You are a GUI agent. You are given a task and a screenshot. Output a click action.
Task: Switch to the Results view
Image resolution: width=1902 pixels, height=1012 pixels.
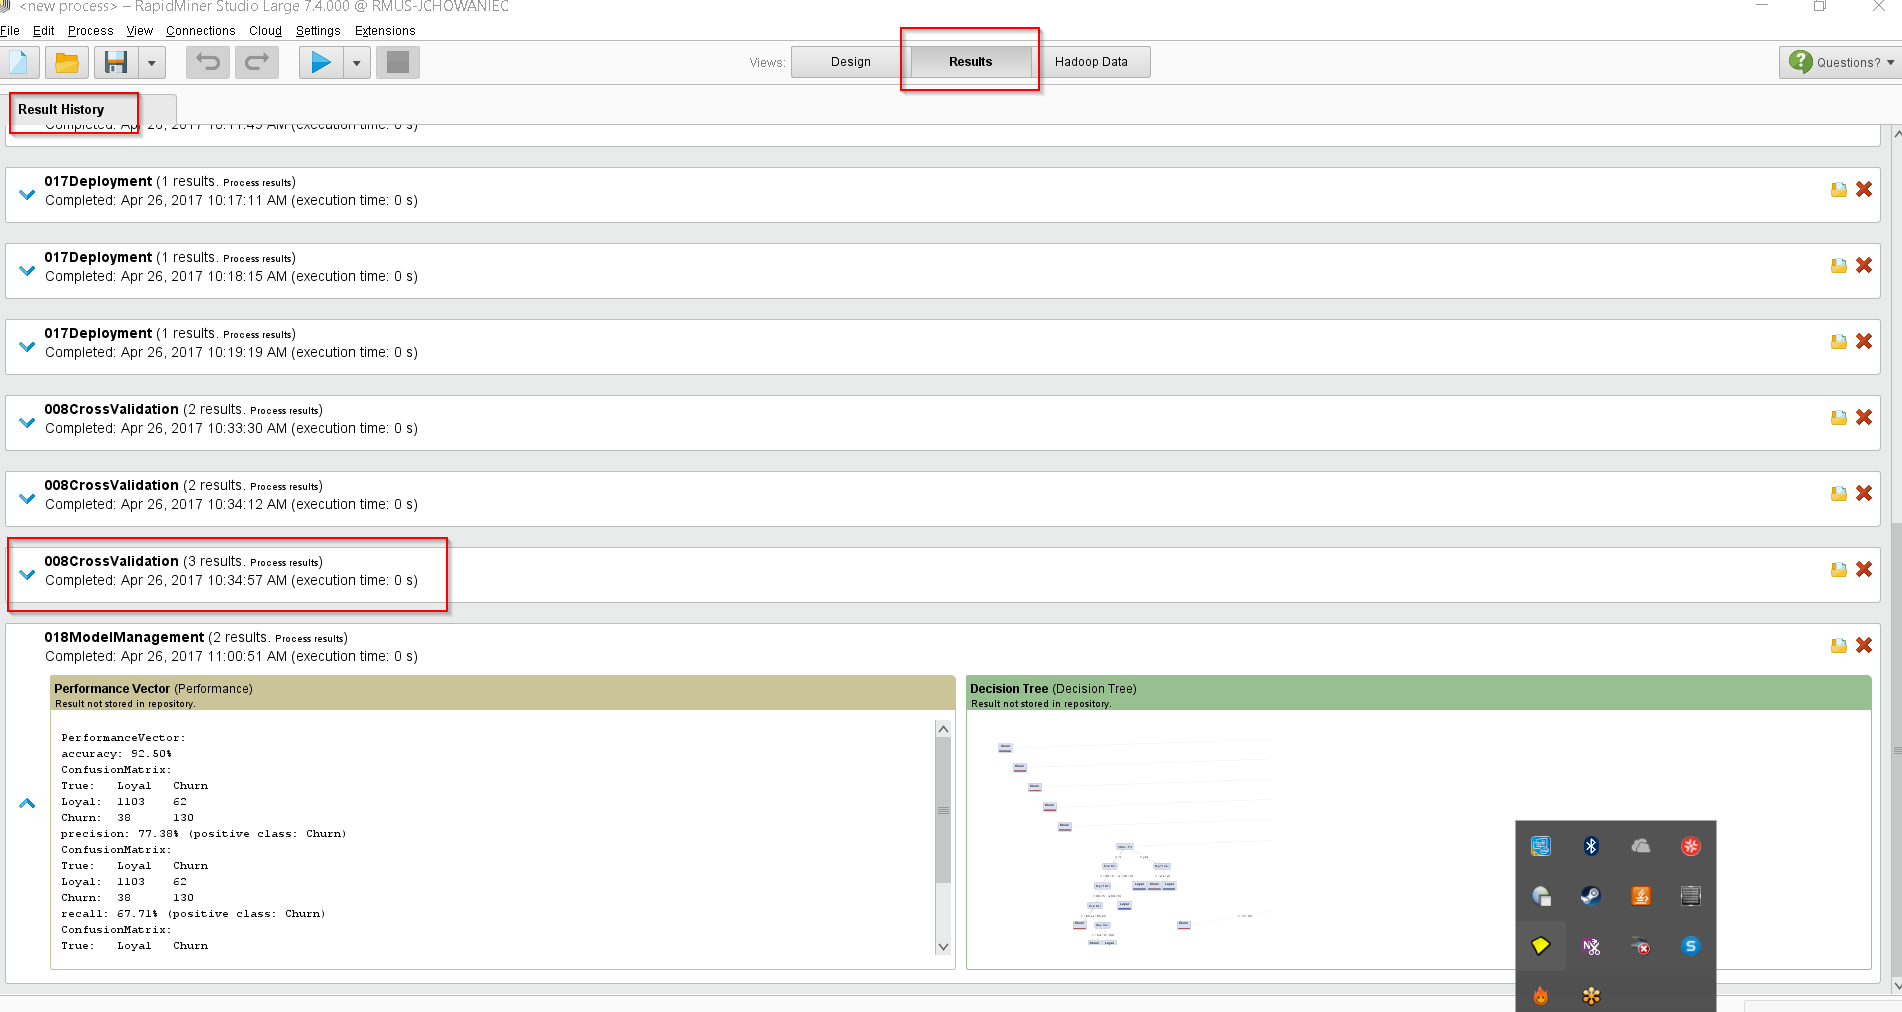point(971,62)
